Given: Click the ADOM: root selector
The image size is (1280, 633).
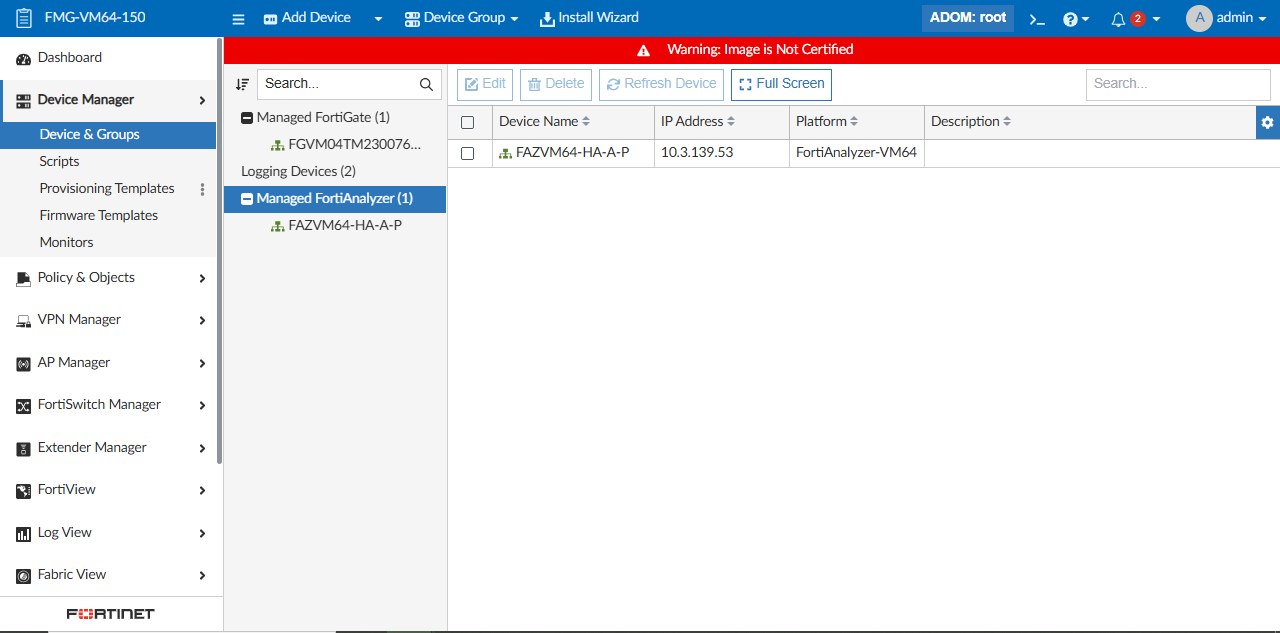Looking at the screenshot, I should (x=967, y=17).
